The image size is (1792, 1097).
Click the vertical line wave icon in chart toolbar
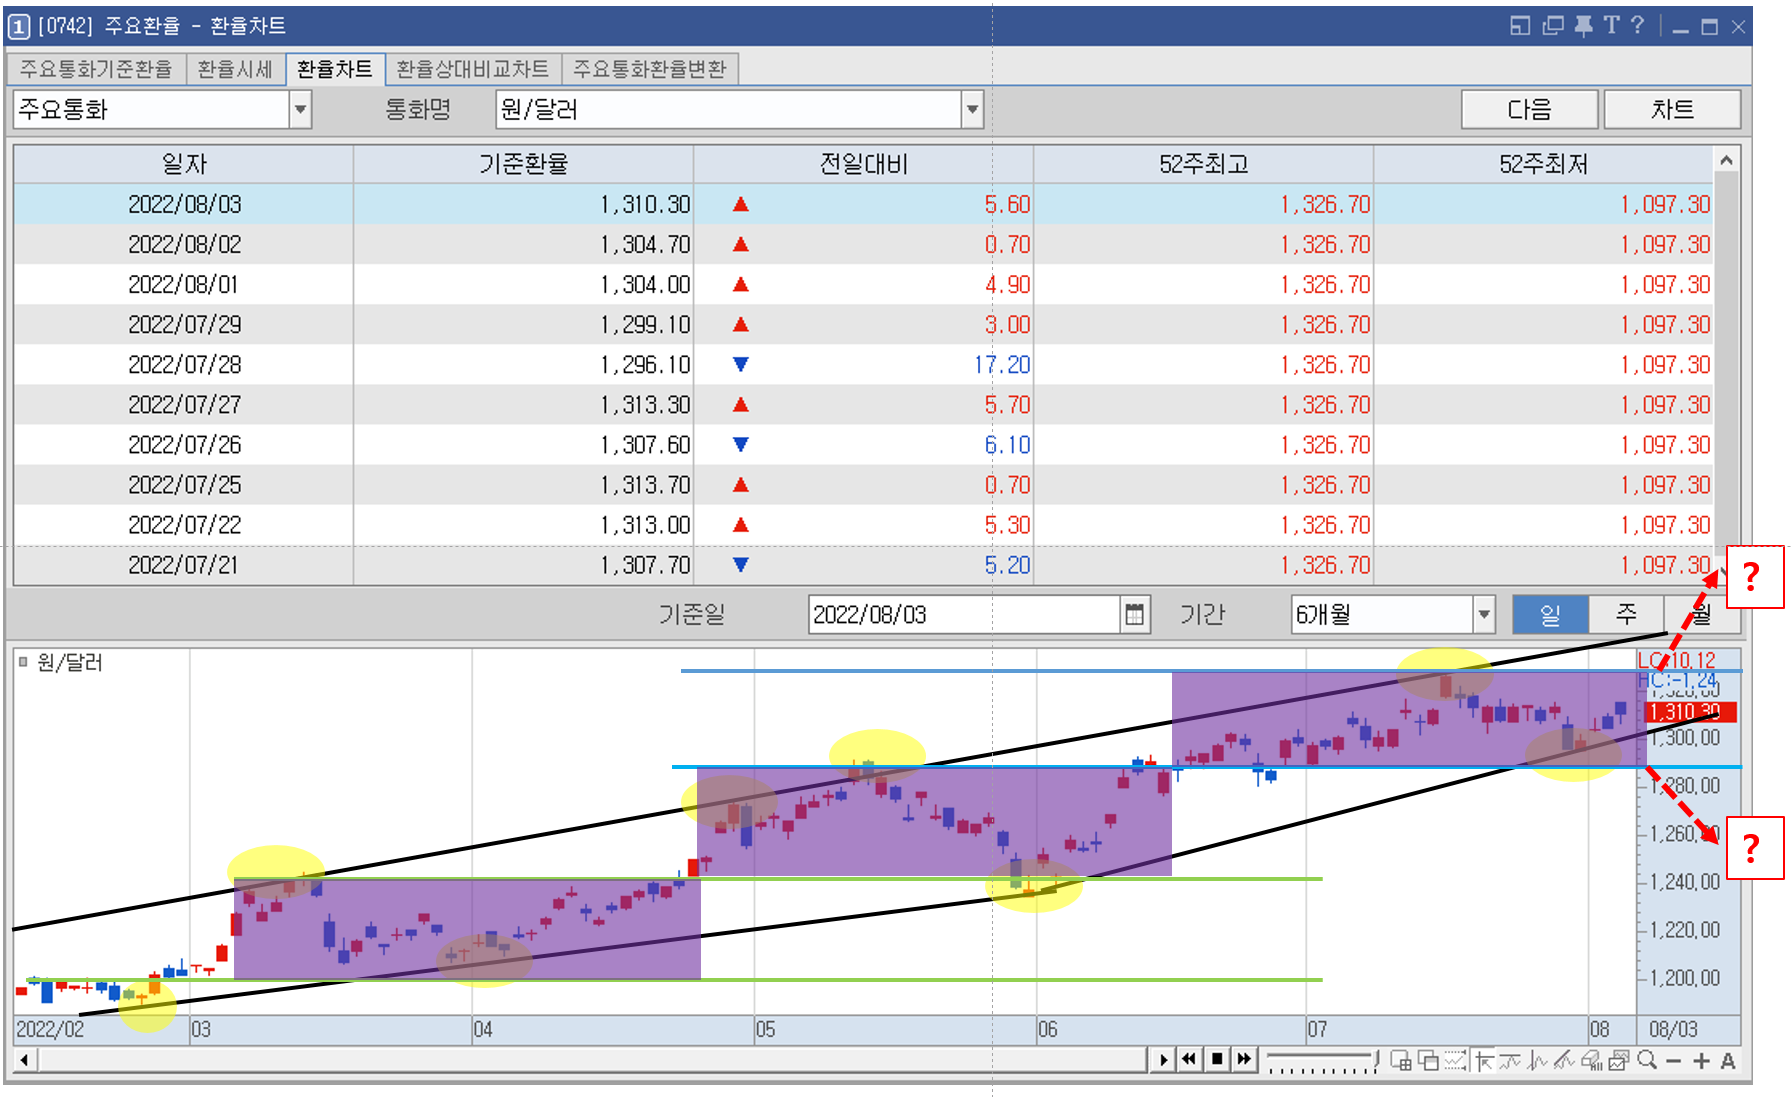pos(1538,1060)
